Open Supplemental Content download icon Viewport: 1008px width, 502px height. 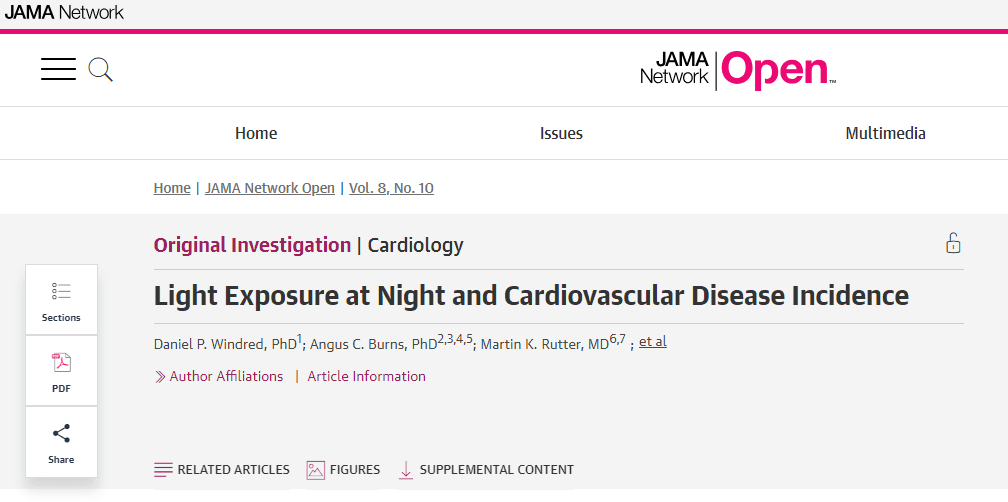(406, 470)
